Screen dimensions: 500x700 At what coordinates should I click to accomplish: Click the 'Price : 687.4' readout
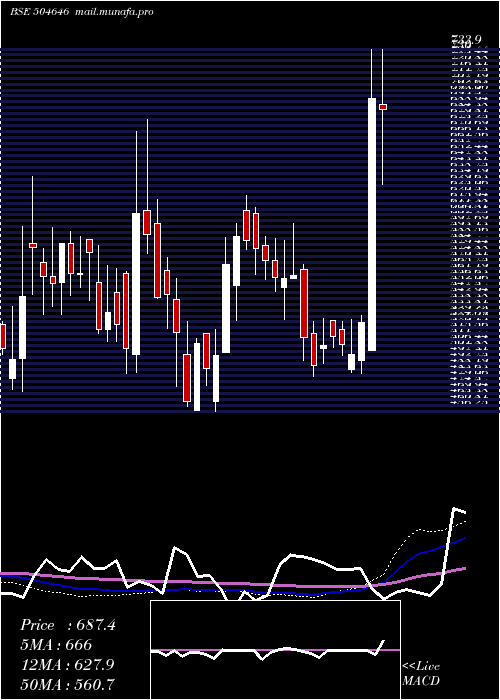click(x=68, y=625)
